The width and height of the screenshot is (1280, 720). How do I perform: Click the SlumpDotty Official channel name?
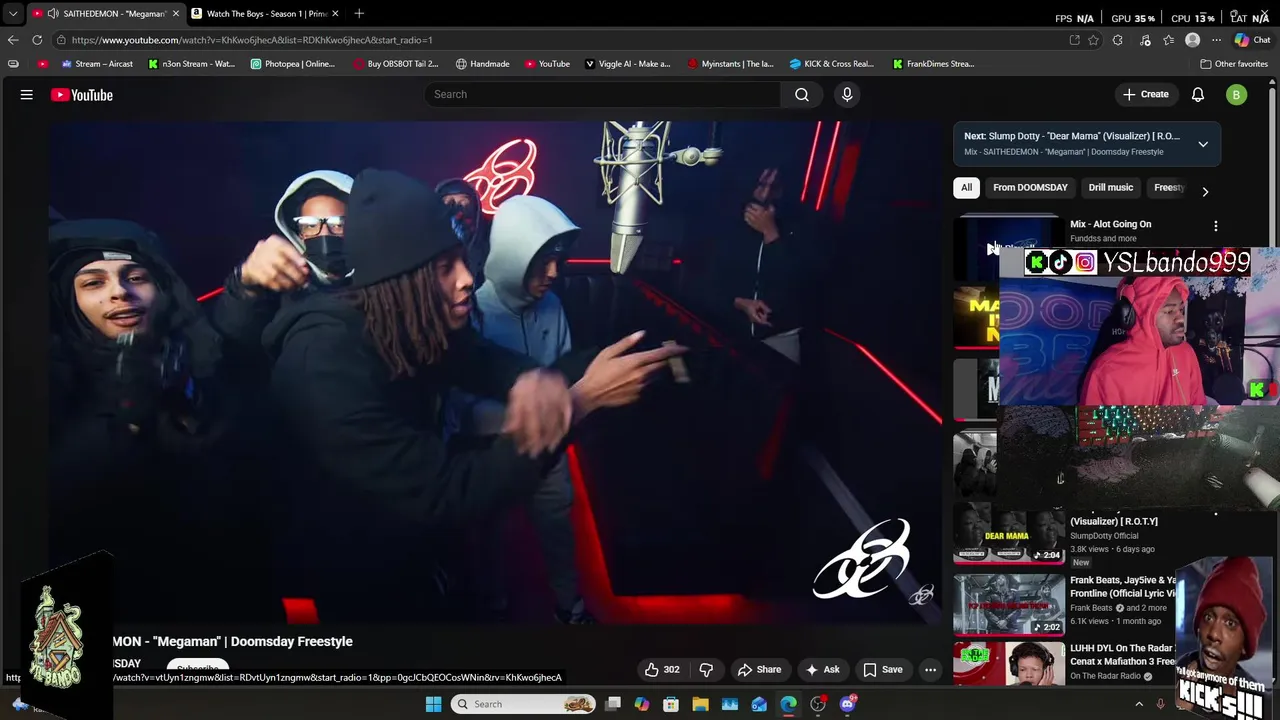[1104, 536]
